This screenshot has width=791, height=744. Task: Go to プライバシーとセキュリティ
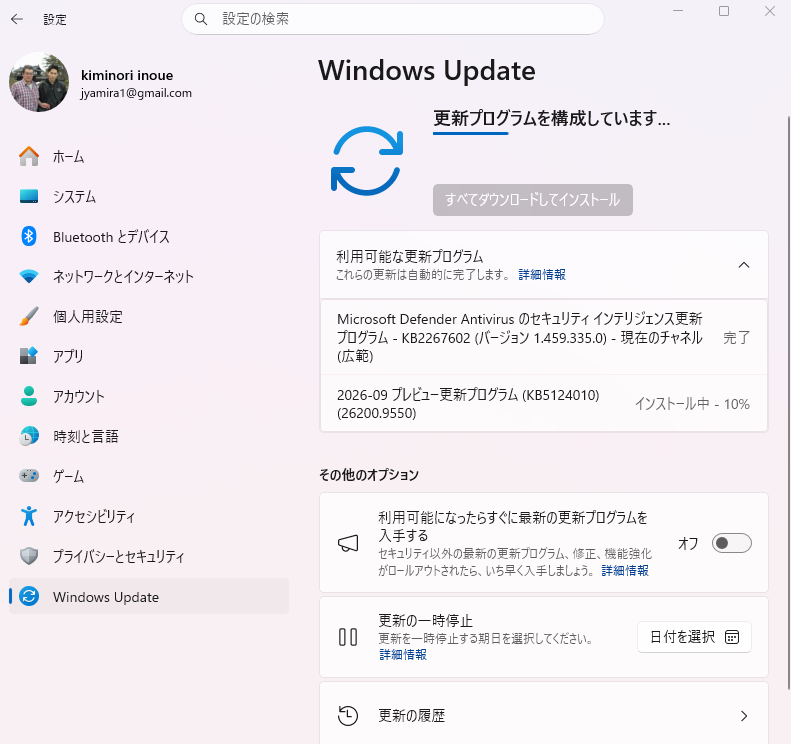point(149,556)
